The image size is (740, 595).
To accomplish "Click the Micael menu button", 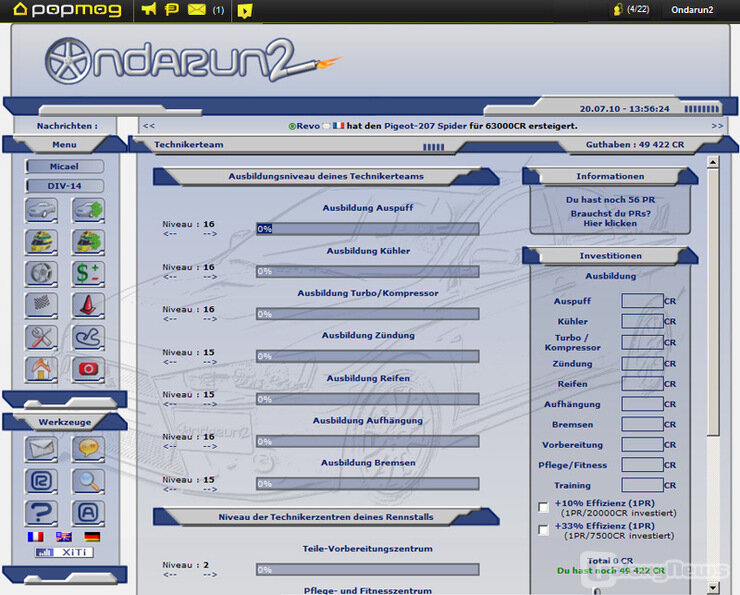I will click(65, 166).
